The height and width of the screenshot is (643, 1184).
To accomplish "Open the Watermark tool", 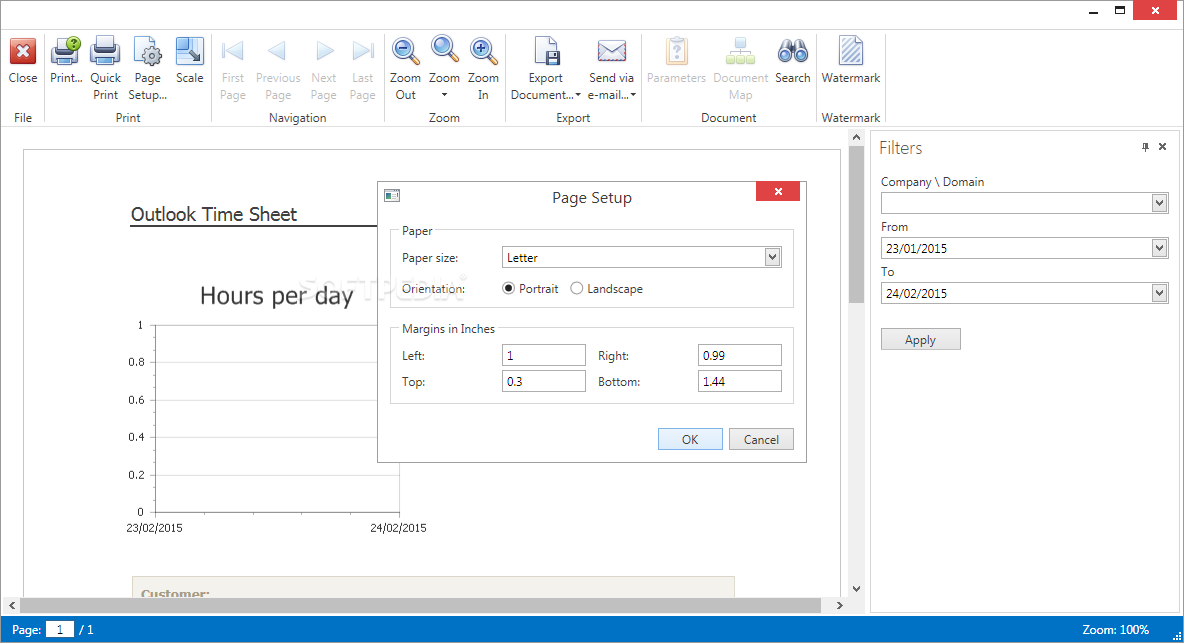I will coord(851,51).
